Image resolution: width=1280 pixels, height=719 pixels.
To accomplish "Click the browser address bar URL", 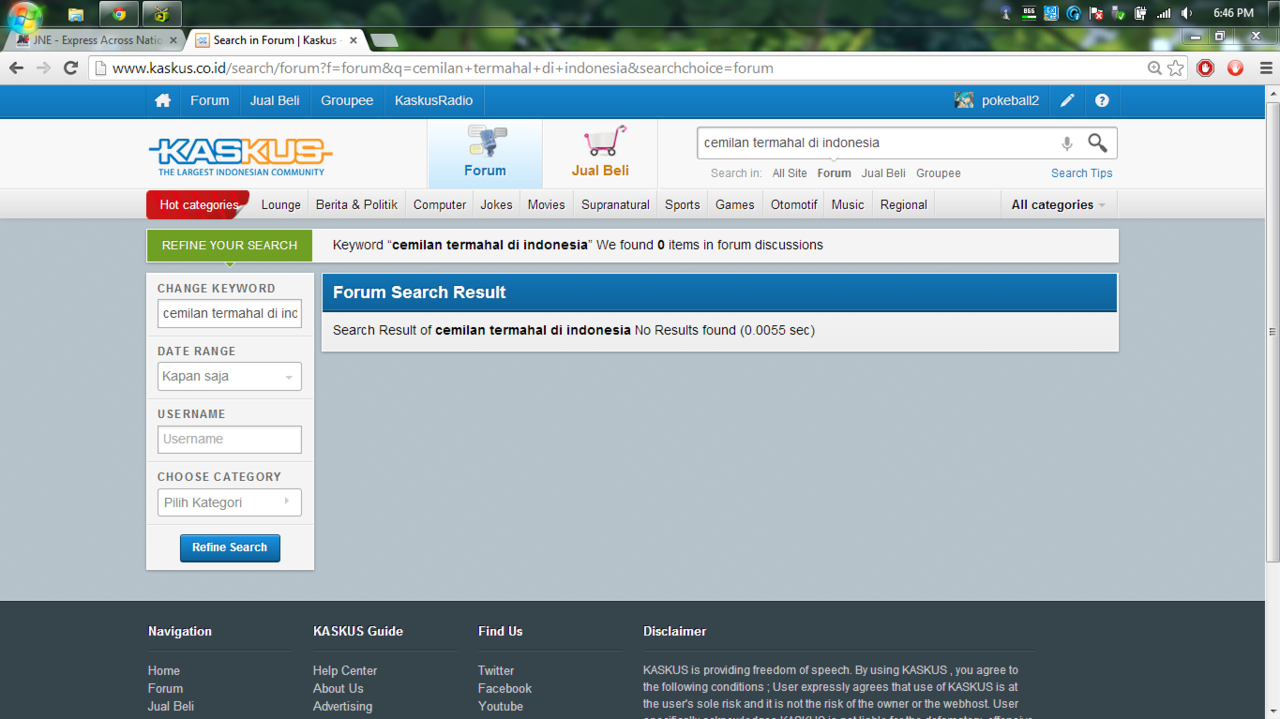I will tap(443, 68).
